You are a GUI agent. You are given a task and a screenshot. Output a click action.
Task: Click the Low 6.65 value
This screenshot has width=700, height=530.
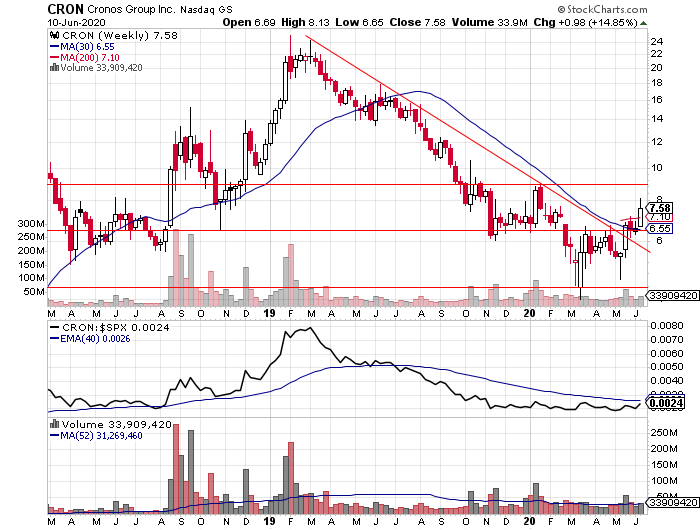click(x=359, y=22)
